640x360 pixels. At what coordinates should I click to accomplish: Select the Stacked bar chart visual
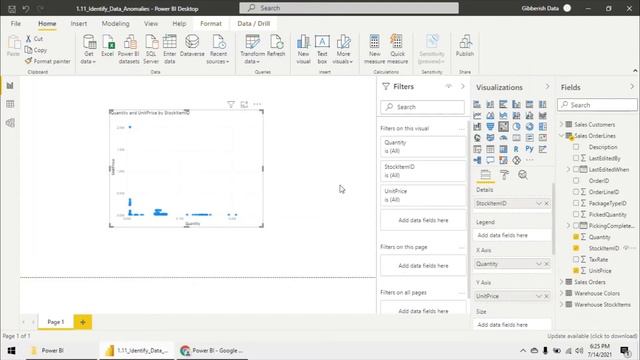(x=477, y=104)
